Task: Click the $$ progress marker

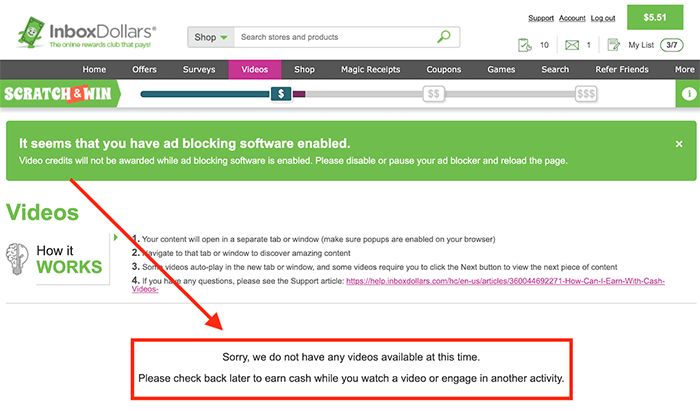Action: tap(433, 94)
